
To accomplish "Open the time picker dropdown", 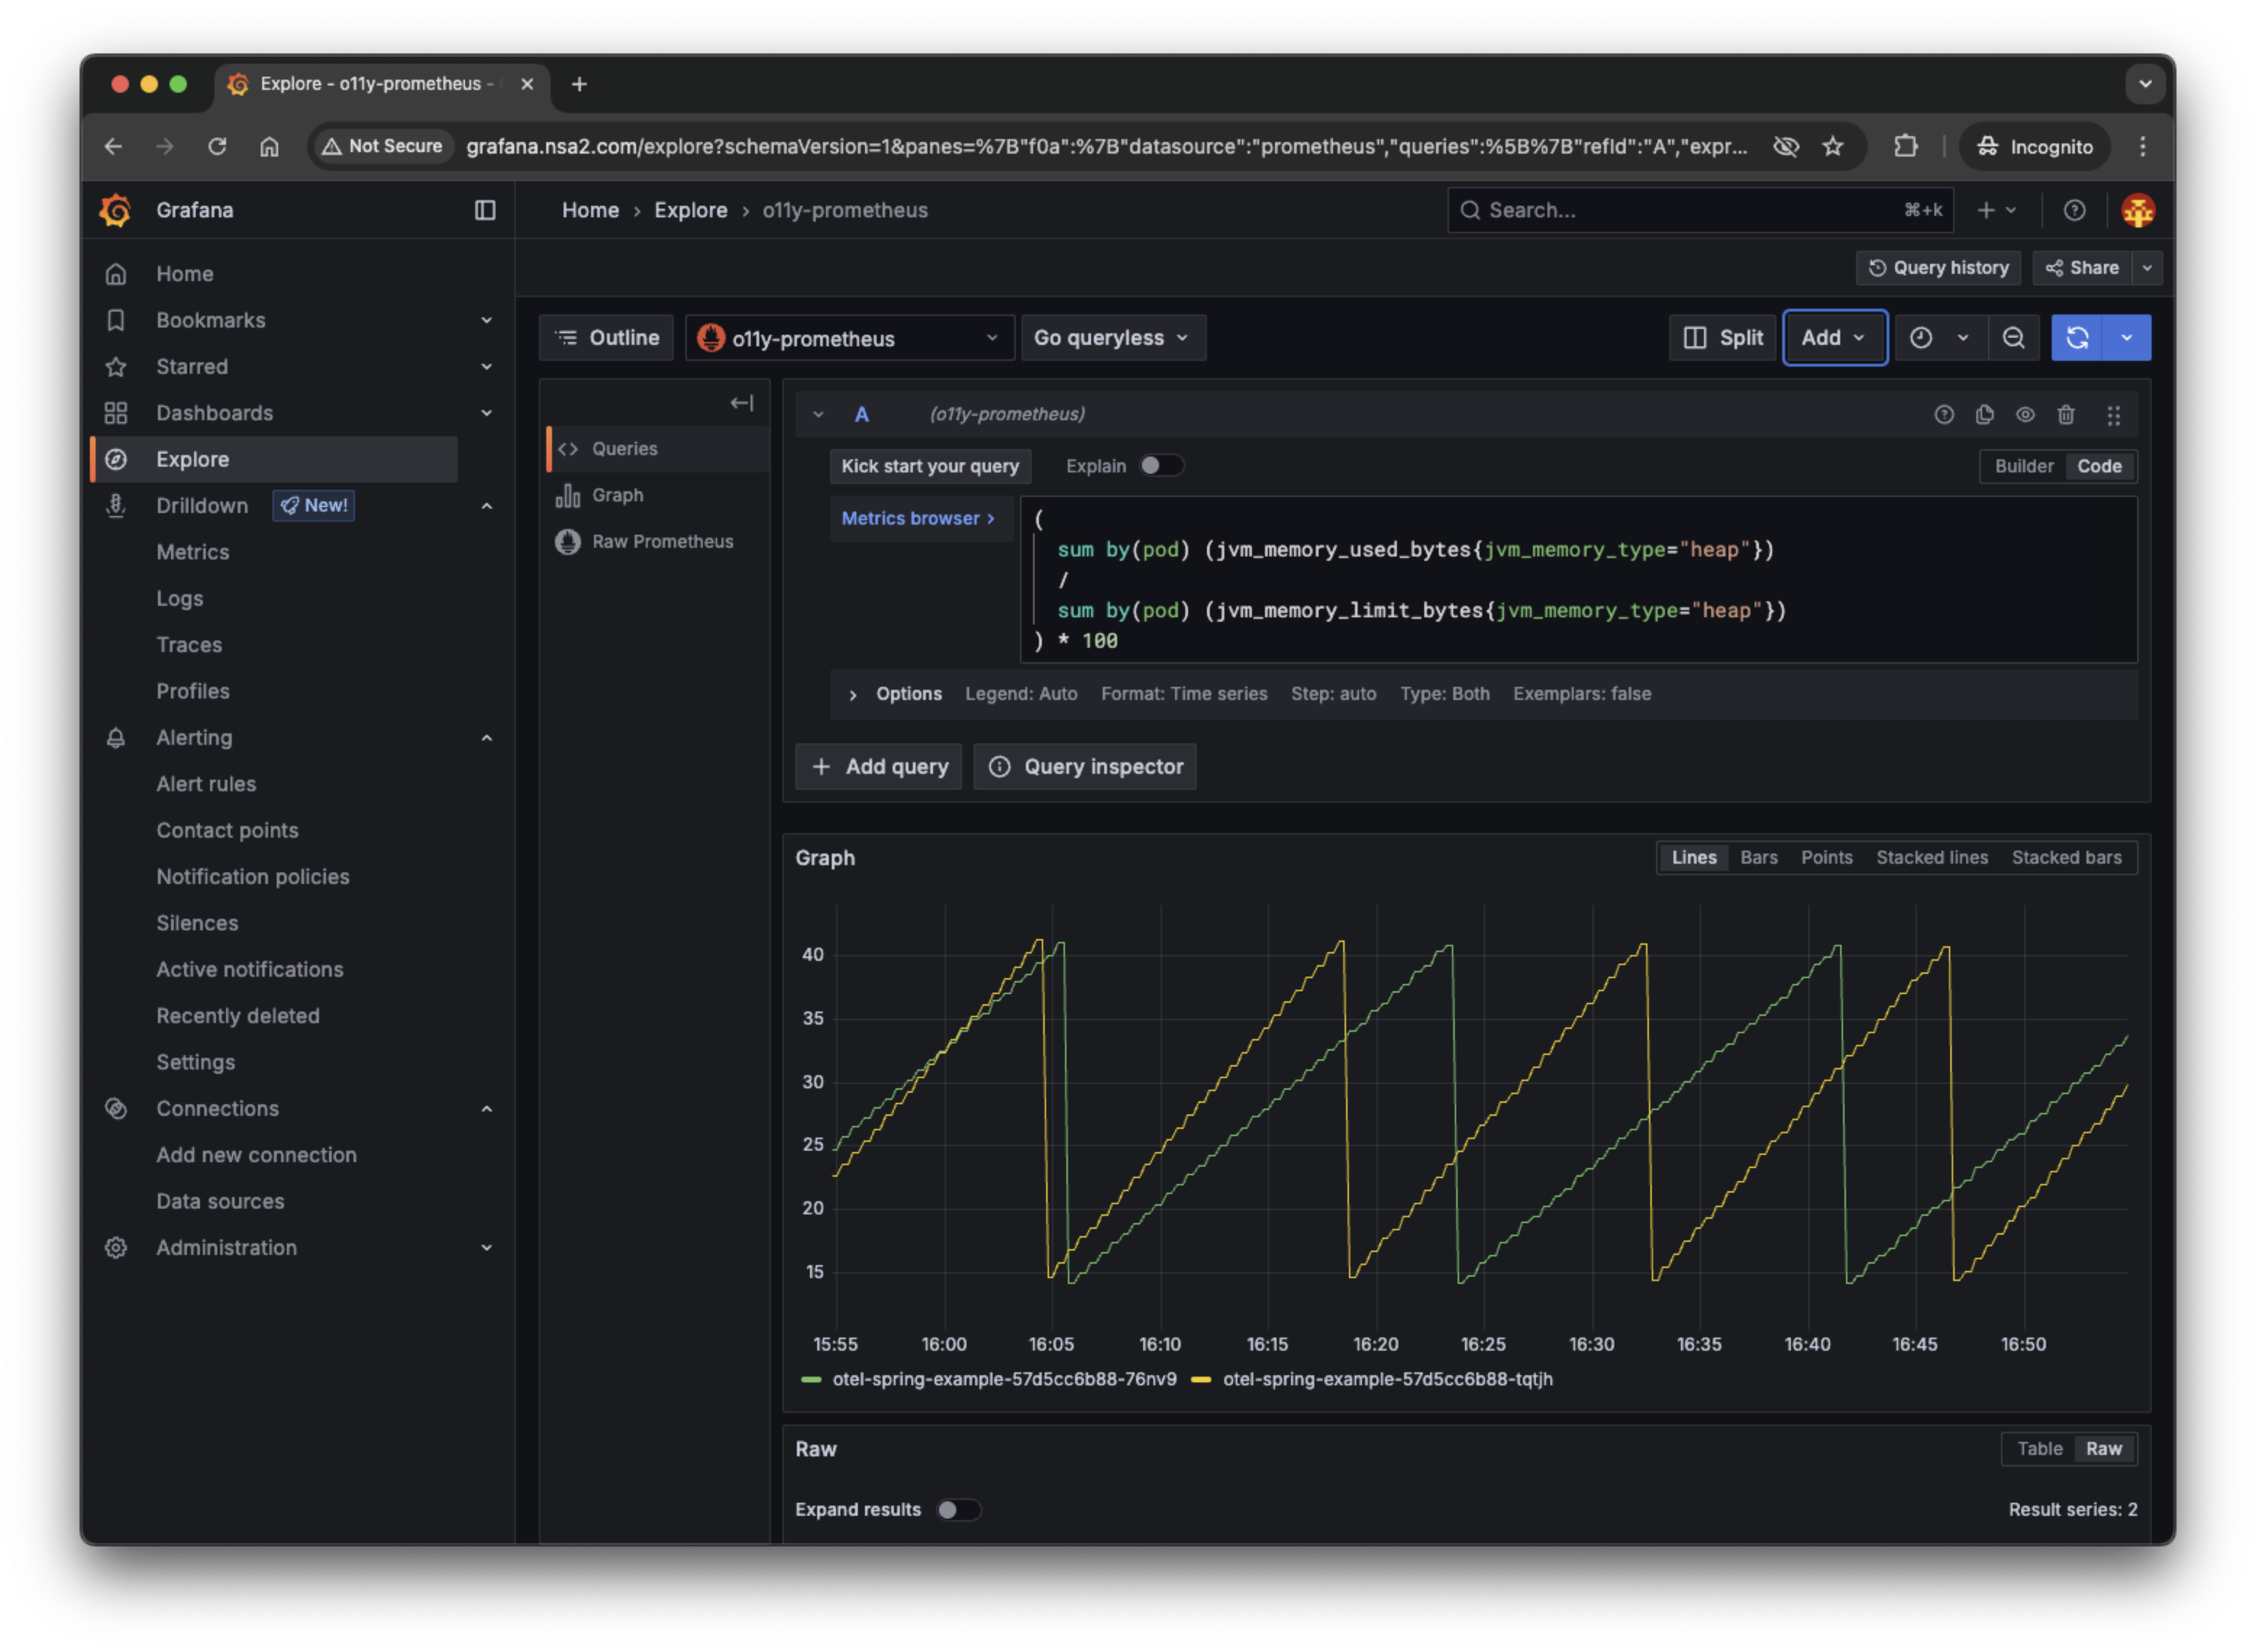I will click(1941, 338).
